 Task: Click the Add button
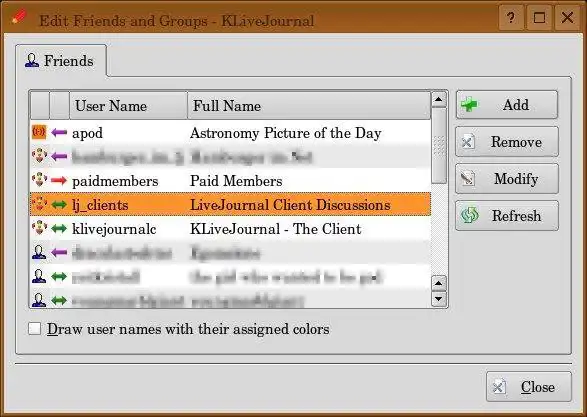pyautogui.click(x=507, y=105)
